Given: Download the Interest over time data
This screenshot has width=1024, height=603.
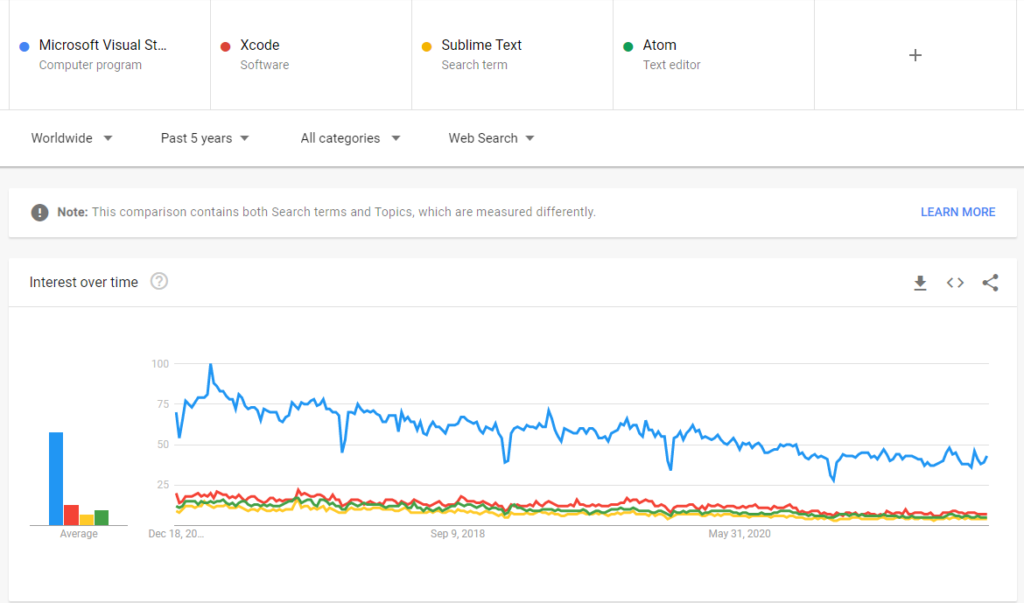Looking at the screenshot, I should tap(920, 283).
